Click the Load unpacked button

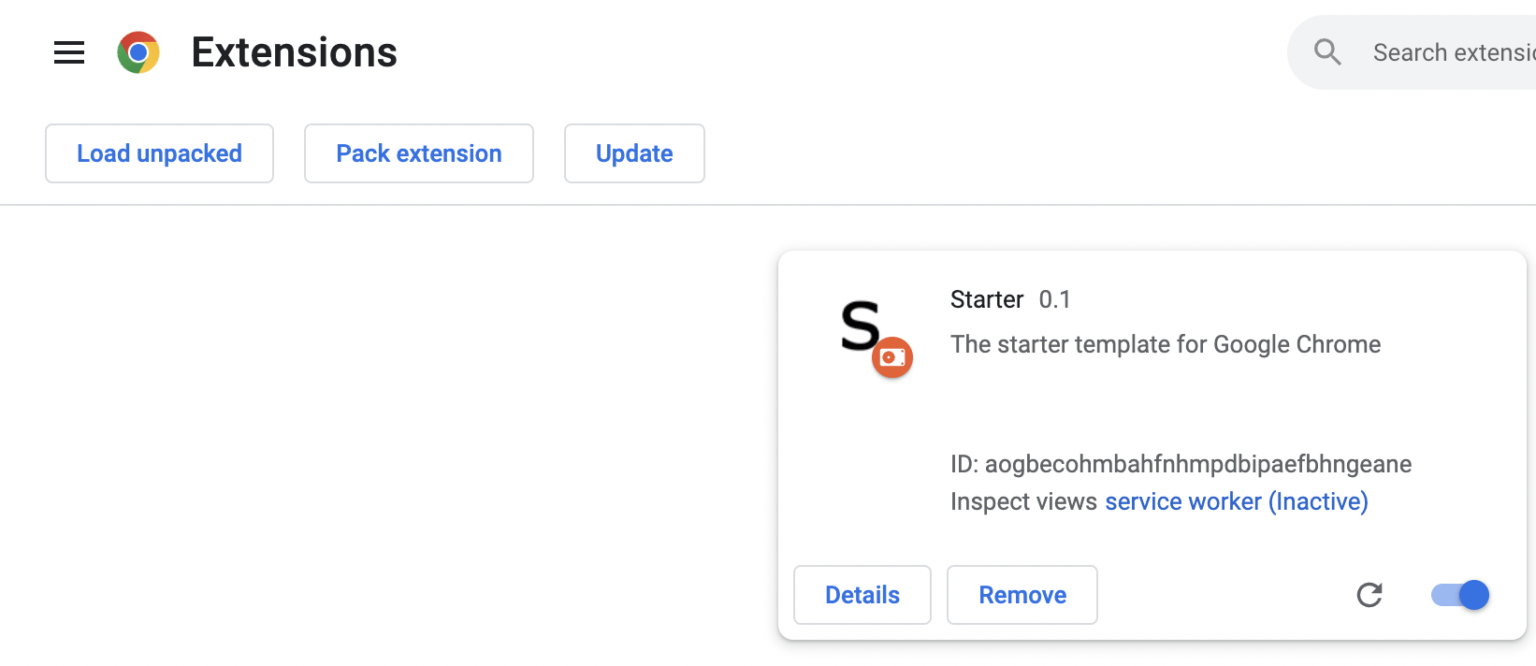[x=159, y=153]
